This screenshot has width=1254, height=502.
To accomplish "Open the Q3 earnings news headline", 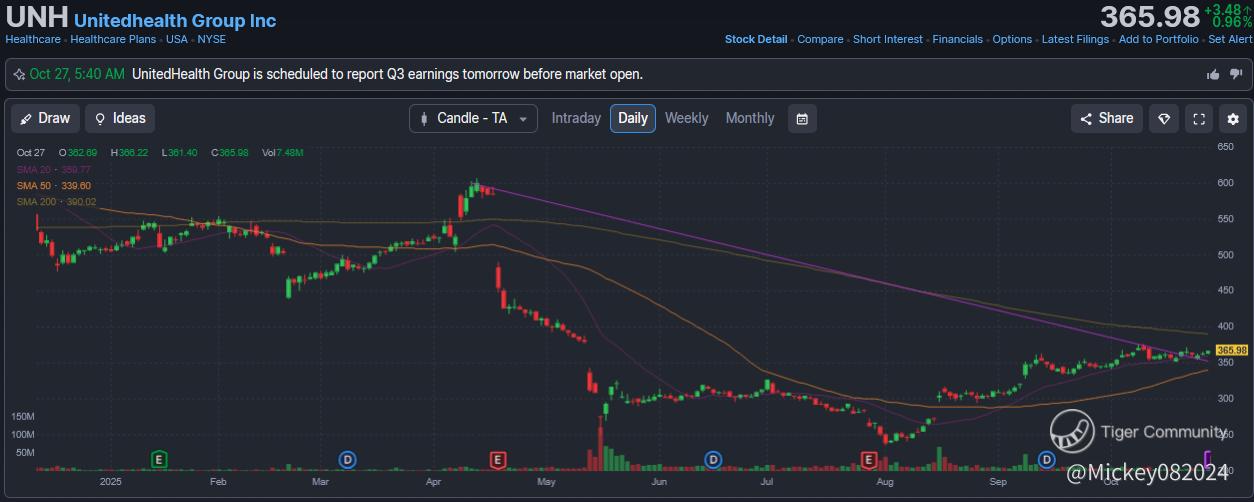I will pyautogui.click(x=387, y=74).
